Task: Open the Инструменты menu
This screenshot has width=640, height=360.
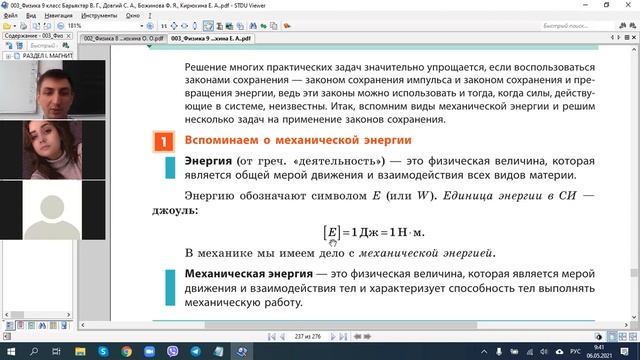Action: tap(99, 16)
